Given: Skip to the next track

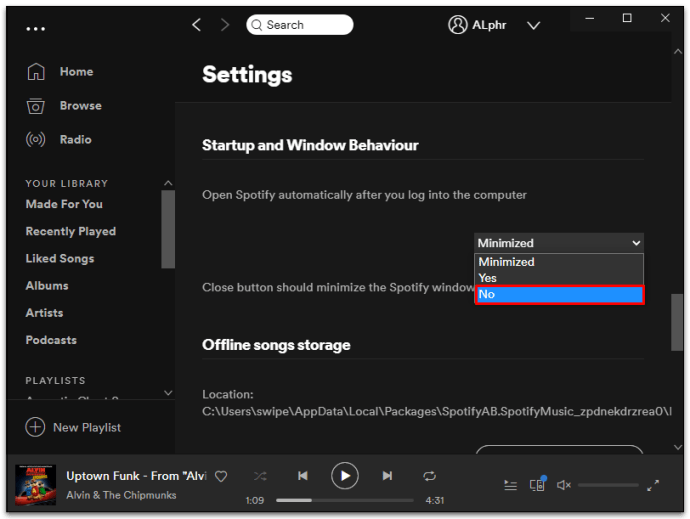Looking at the screenshot, I should pyautogui.click(x=387, y=476).
